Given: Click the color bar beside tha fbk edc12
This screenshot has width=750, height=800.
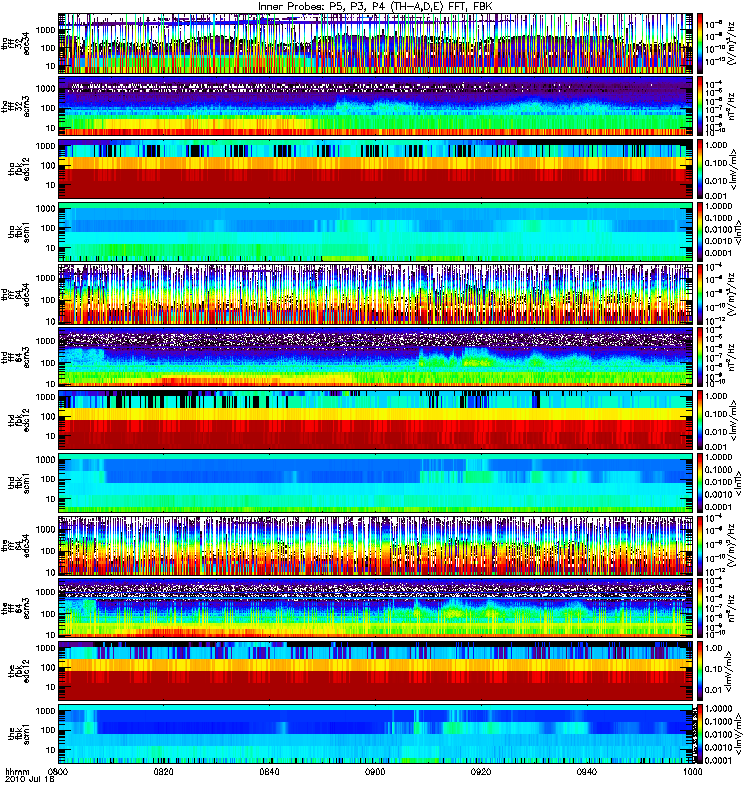Looking at the screenshot, I should point(700,169).
